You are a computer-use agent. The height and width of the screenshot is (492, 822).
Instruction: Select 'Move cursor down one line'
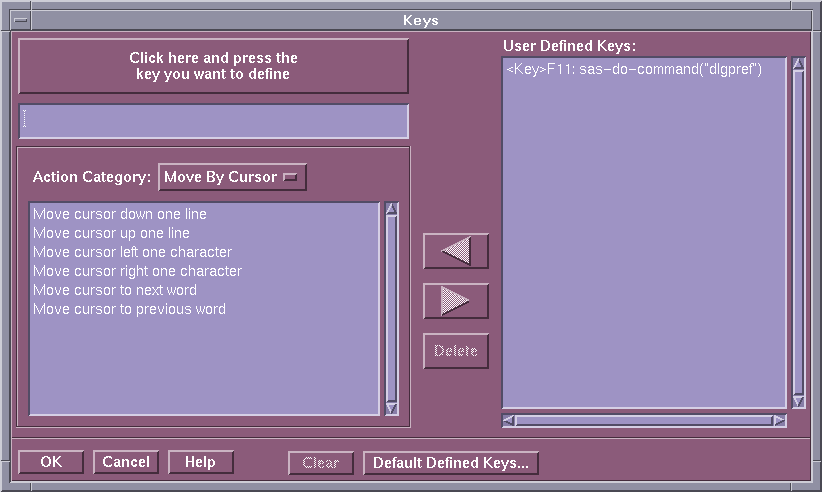point(120,214)
